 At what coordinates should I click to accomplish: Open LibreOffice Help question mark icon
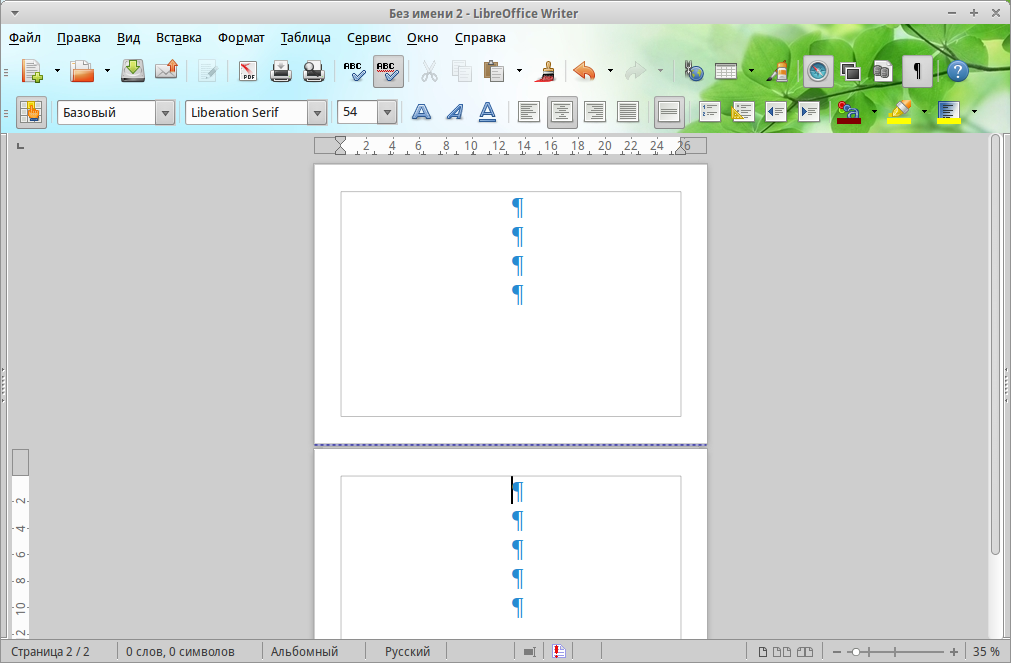point(957,71)
